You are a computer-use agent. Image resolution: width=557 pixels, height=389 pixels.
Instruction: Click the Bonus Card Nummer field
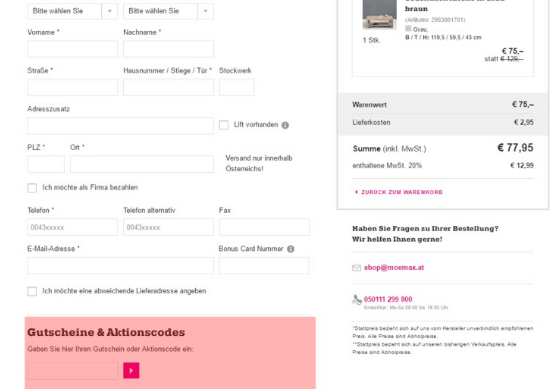click(x=264, y=266)
